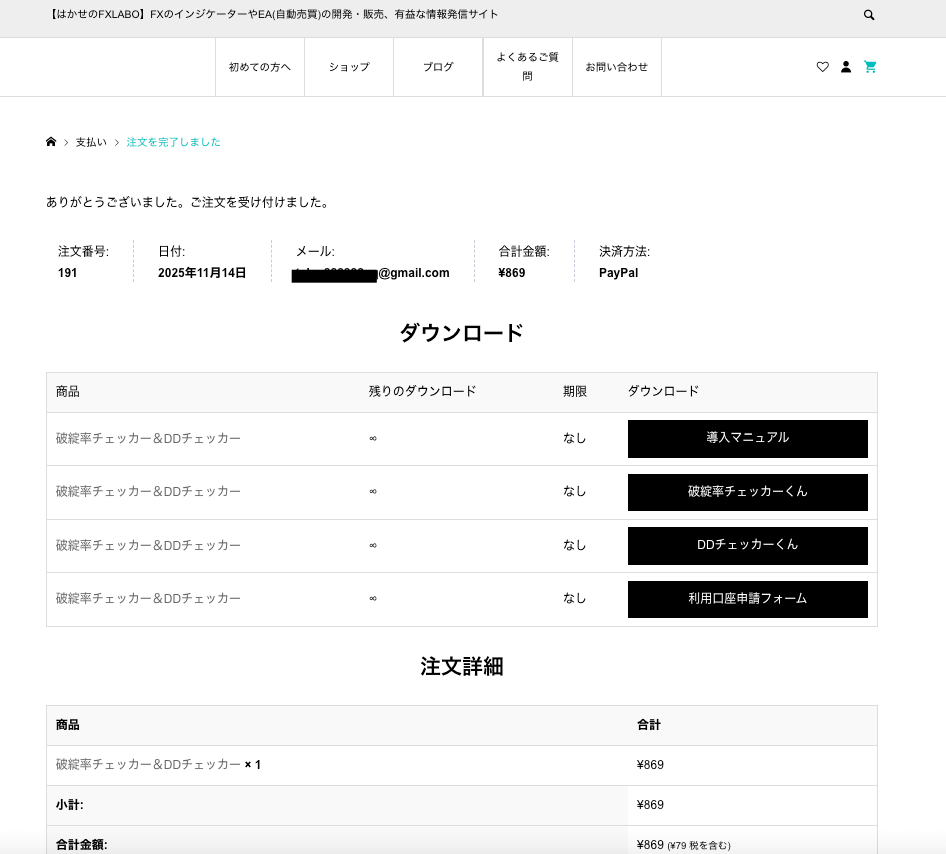Viewport: 946px width, 854px height.
Task: Open product link in fourth download row
Action: click(x=148, y=599)
